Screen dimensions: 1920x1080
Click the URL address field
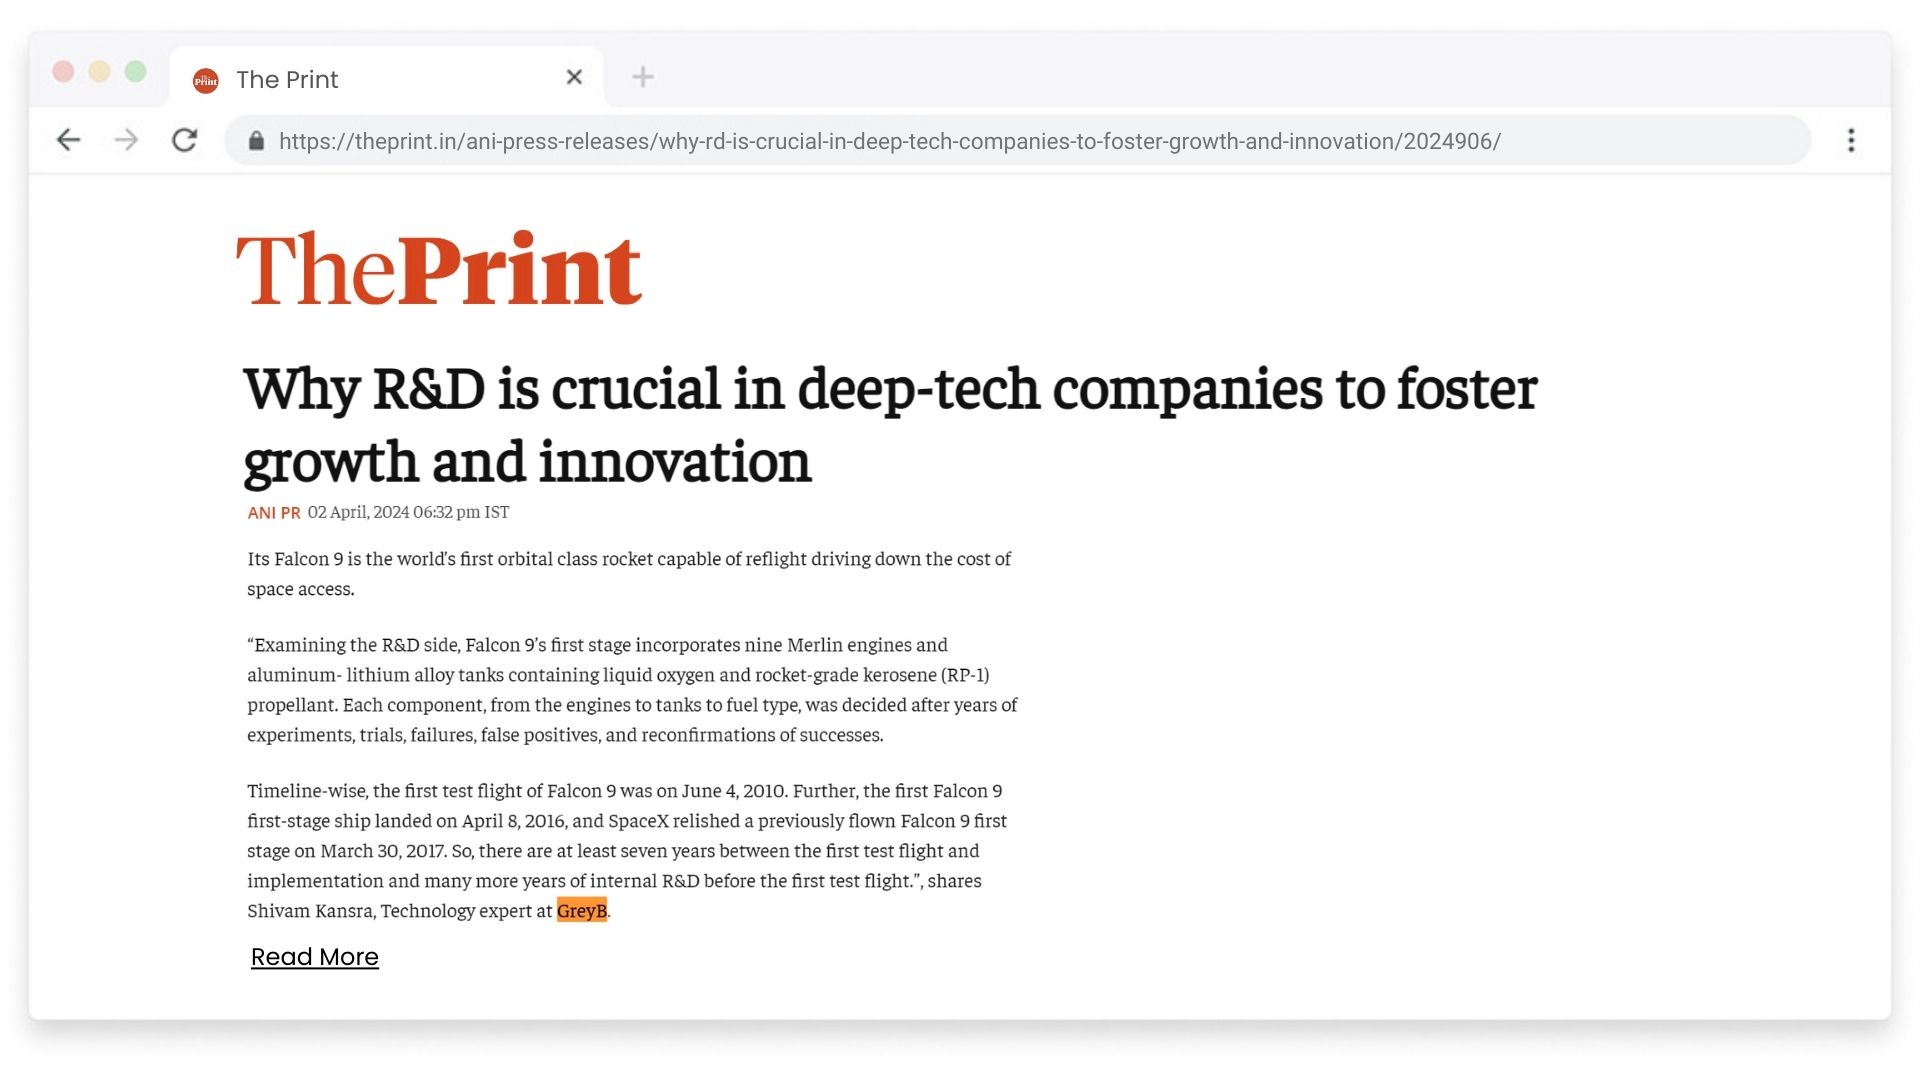coord(1017,141)
